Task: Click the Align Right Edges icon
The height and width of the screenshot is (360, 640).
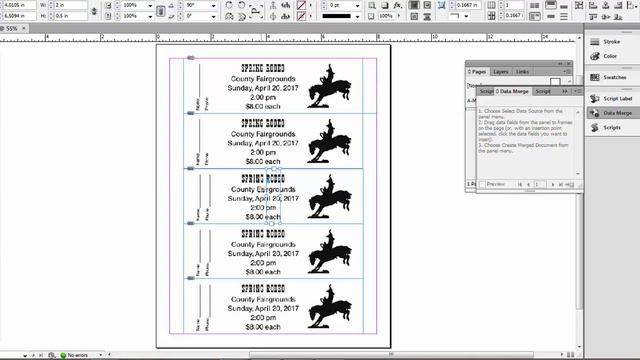Action: (x=618, y=5)
